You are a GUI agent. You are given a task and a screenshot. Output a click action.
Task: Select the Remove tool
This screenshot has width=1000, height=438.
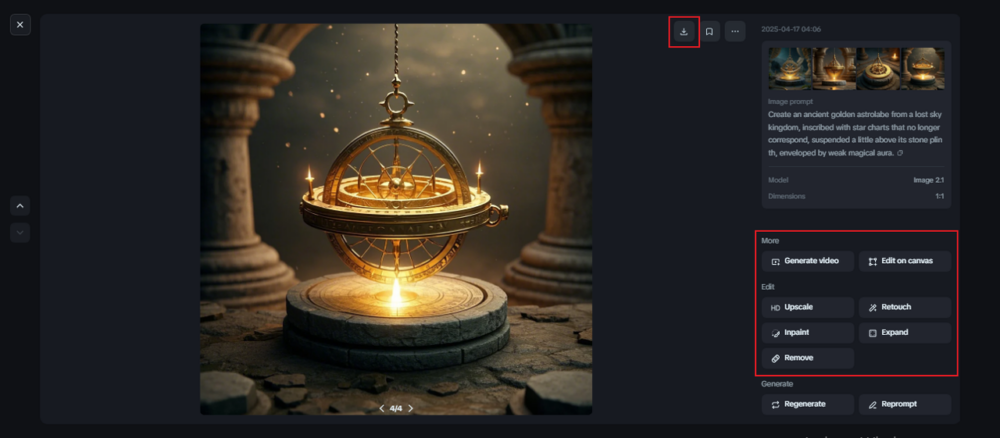[x=807, y=358]
